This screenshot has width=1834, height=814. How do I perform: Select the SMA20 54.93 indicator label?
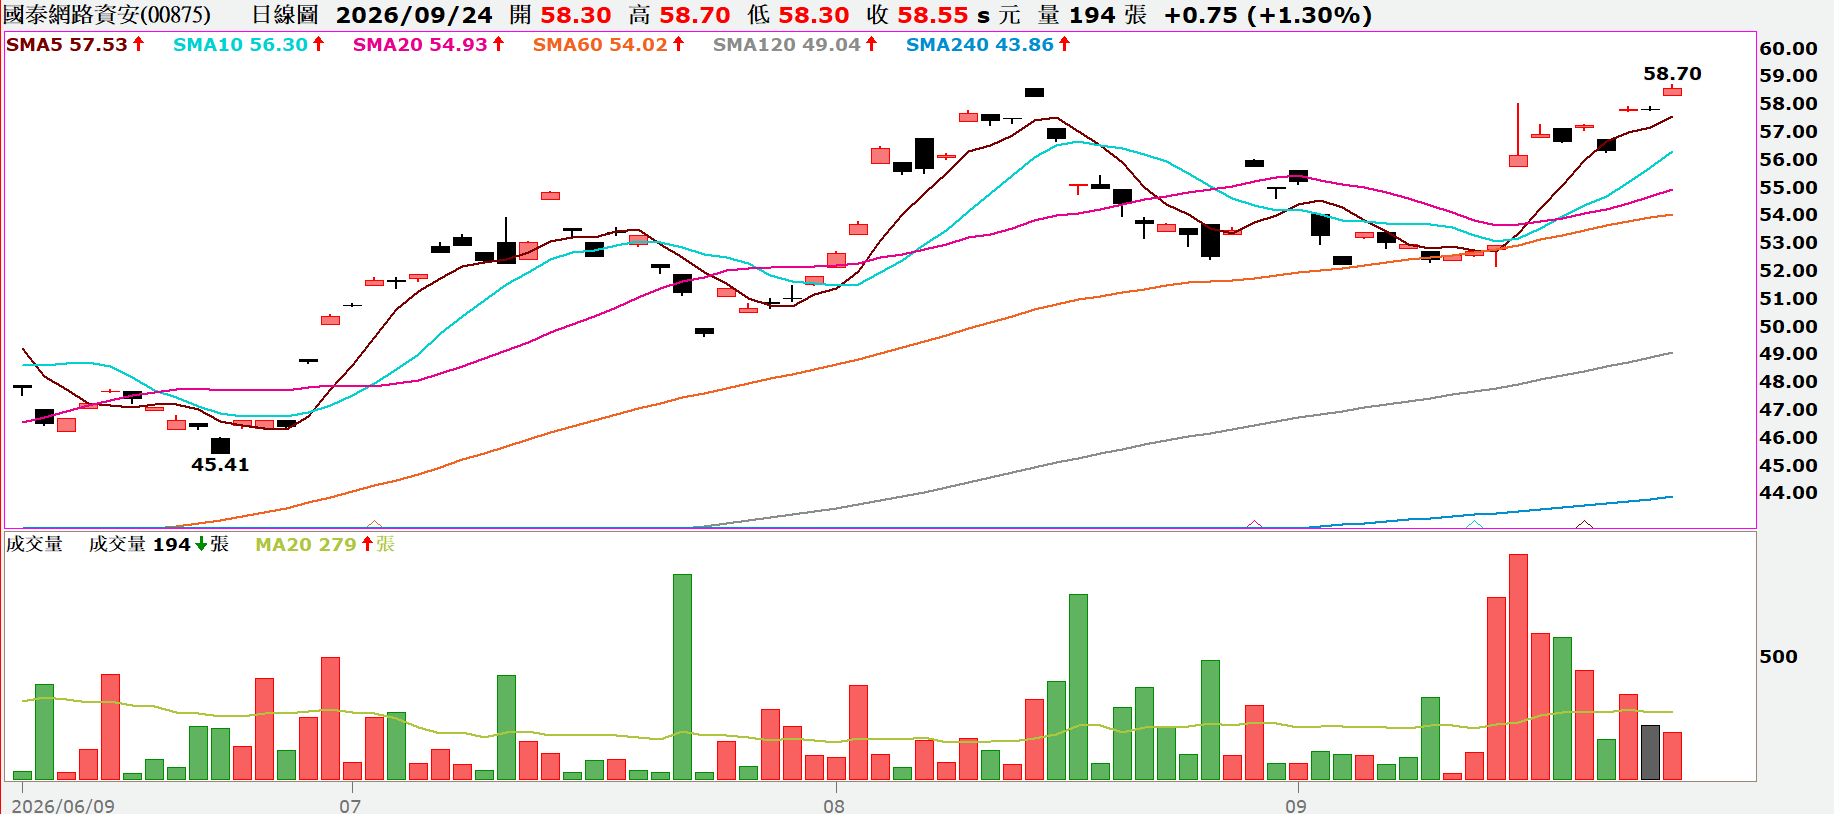point(428,44)
